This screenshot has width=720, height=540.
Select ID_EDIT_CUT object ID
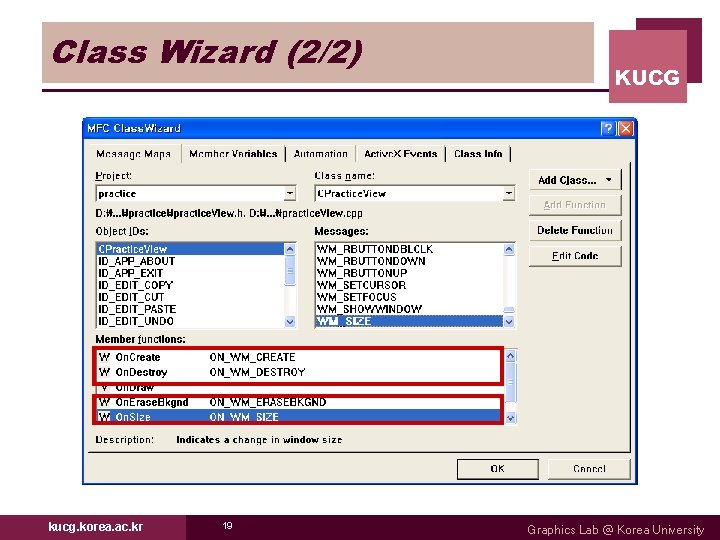coord(191,297)
